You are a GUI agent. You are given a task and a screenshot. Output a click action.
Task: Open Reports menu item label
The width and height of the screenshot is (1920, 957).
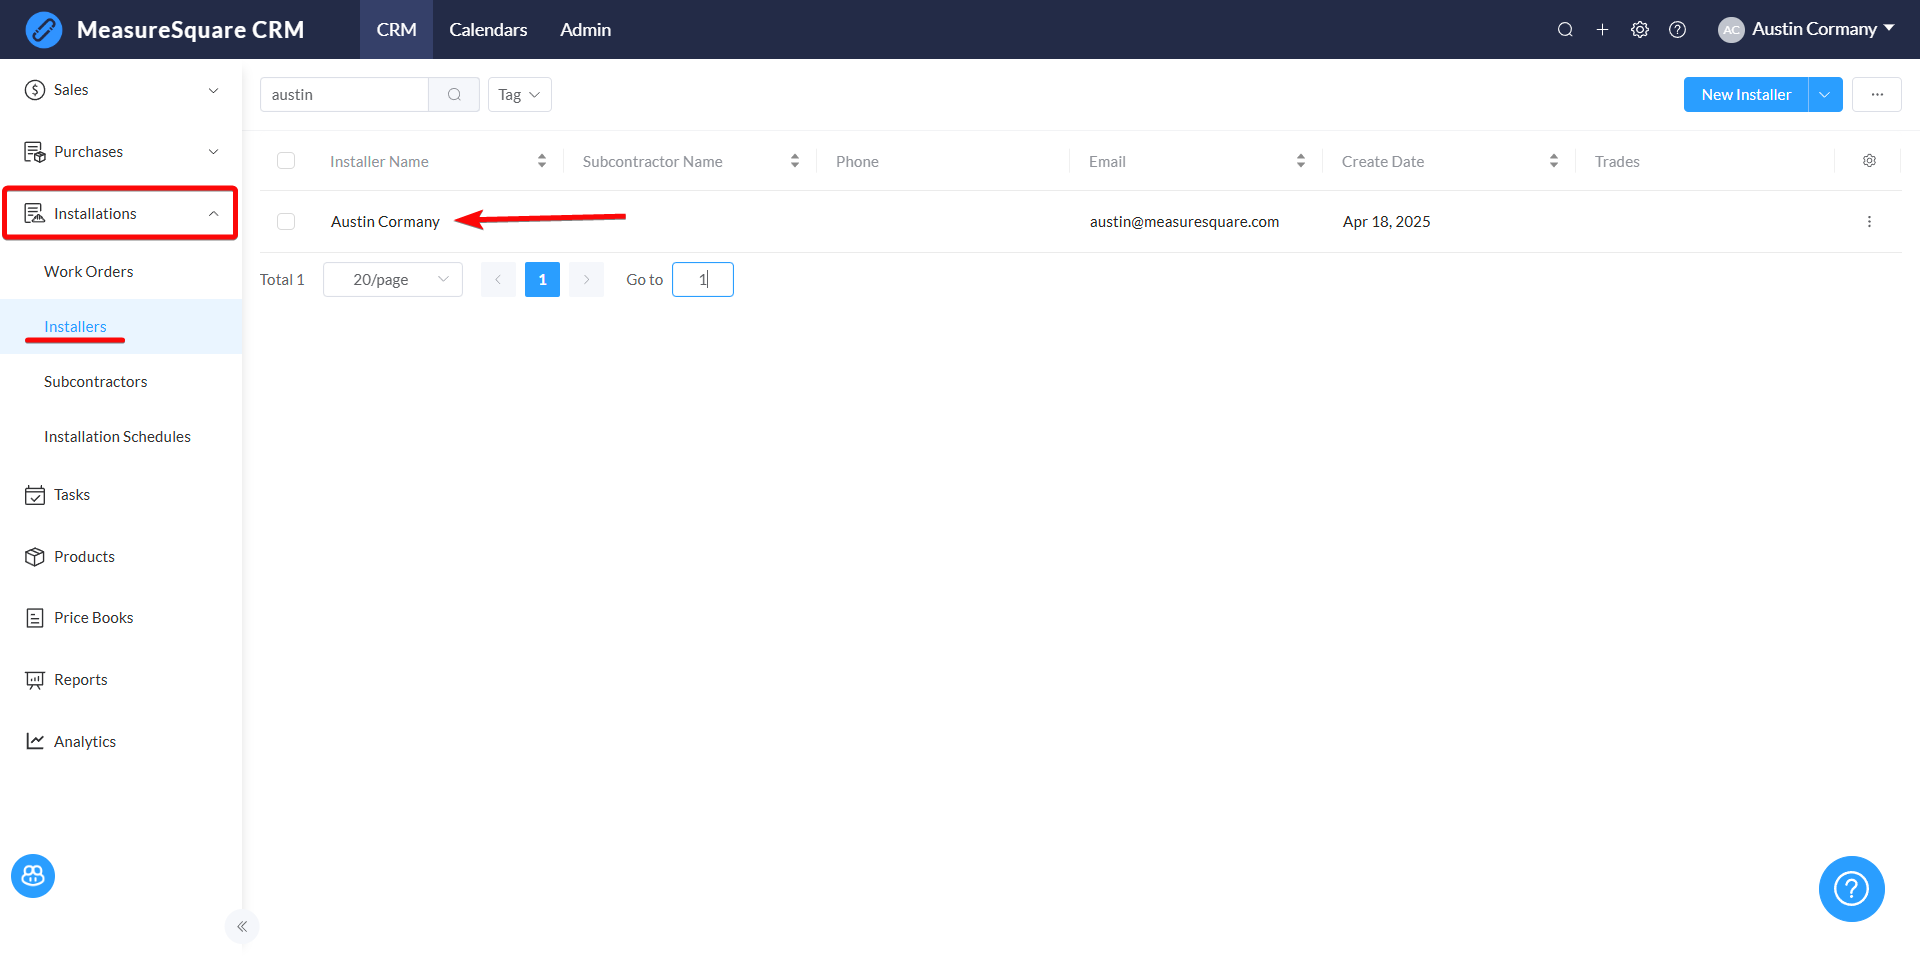coord(80,680)
